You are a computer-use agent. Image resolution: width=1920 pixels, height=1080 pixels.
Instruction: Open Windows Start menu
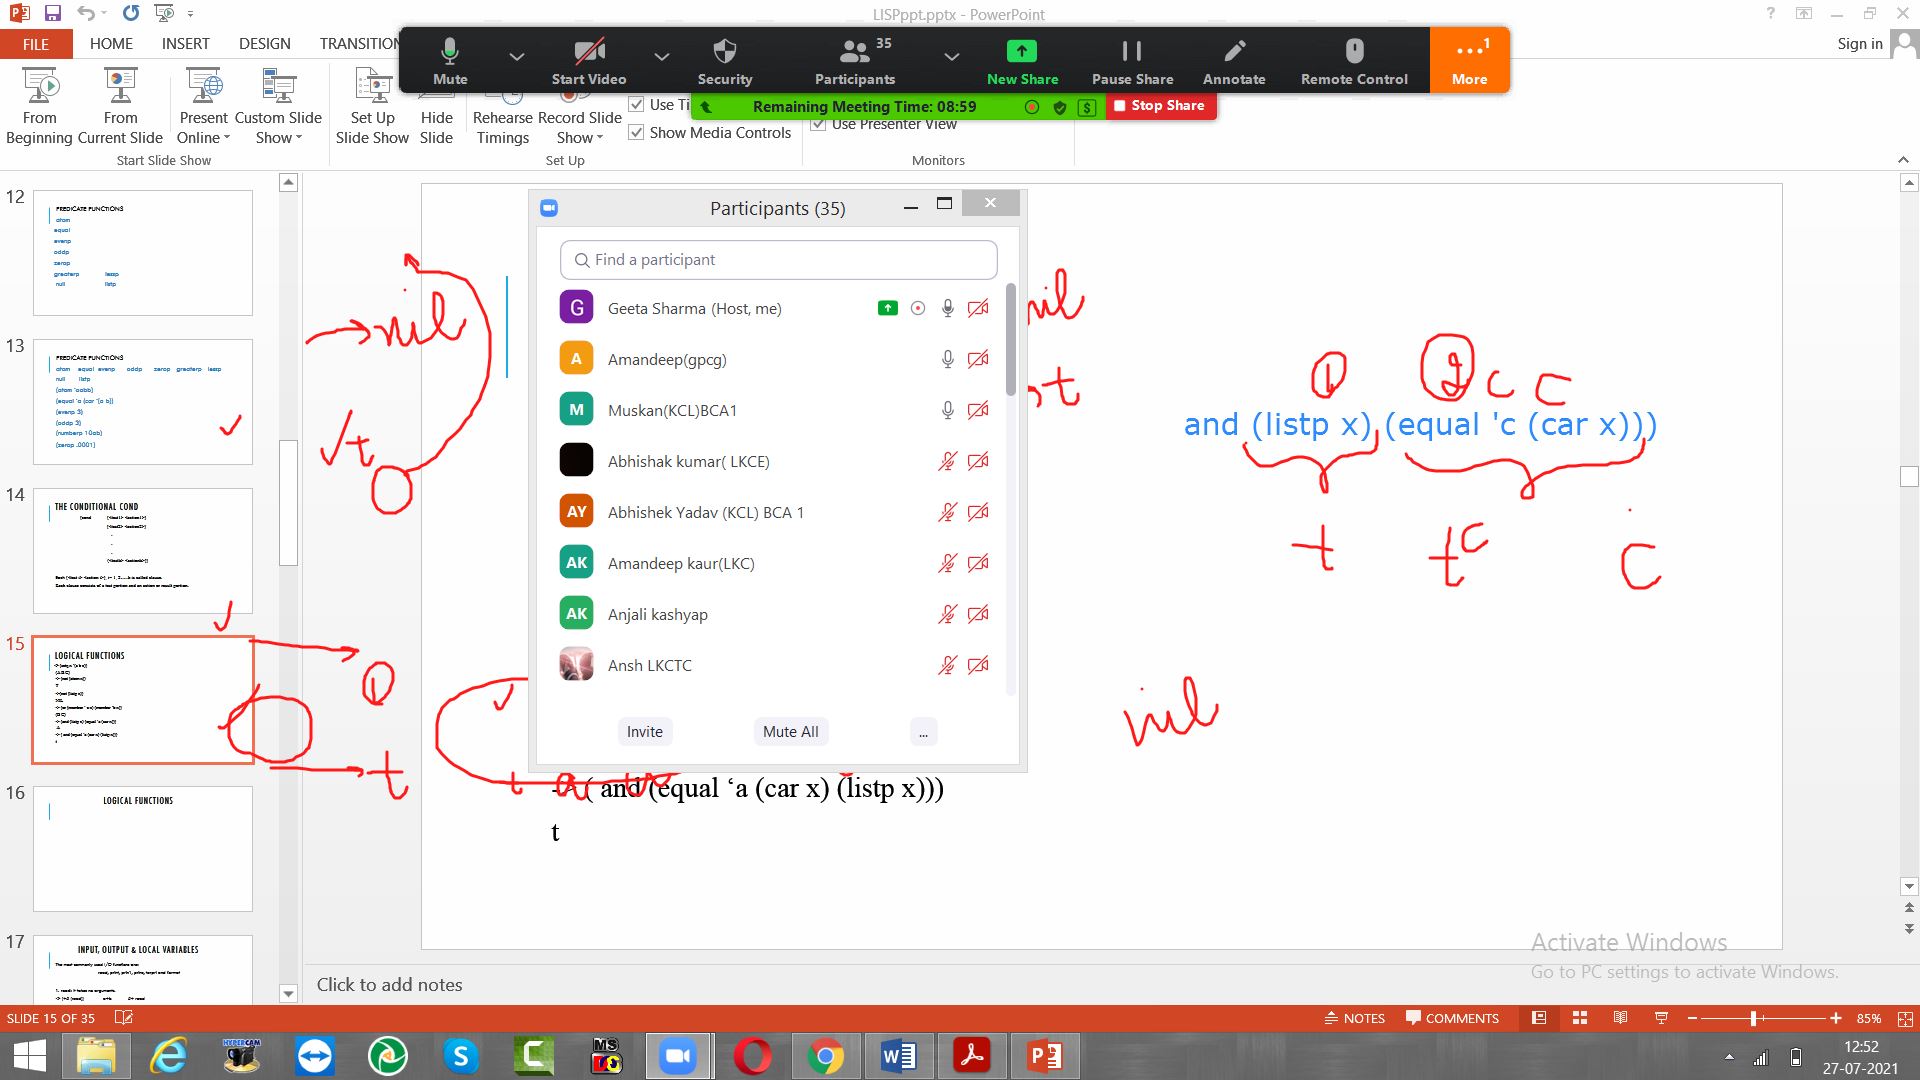29,1056
